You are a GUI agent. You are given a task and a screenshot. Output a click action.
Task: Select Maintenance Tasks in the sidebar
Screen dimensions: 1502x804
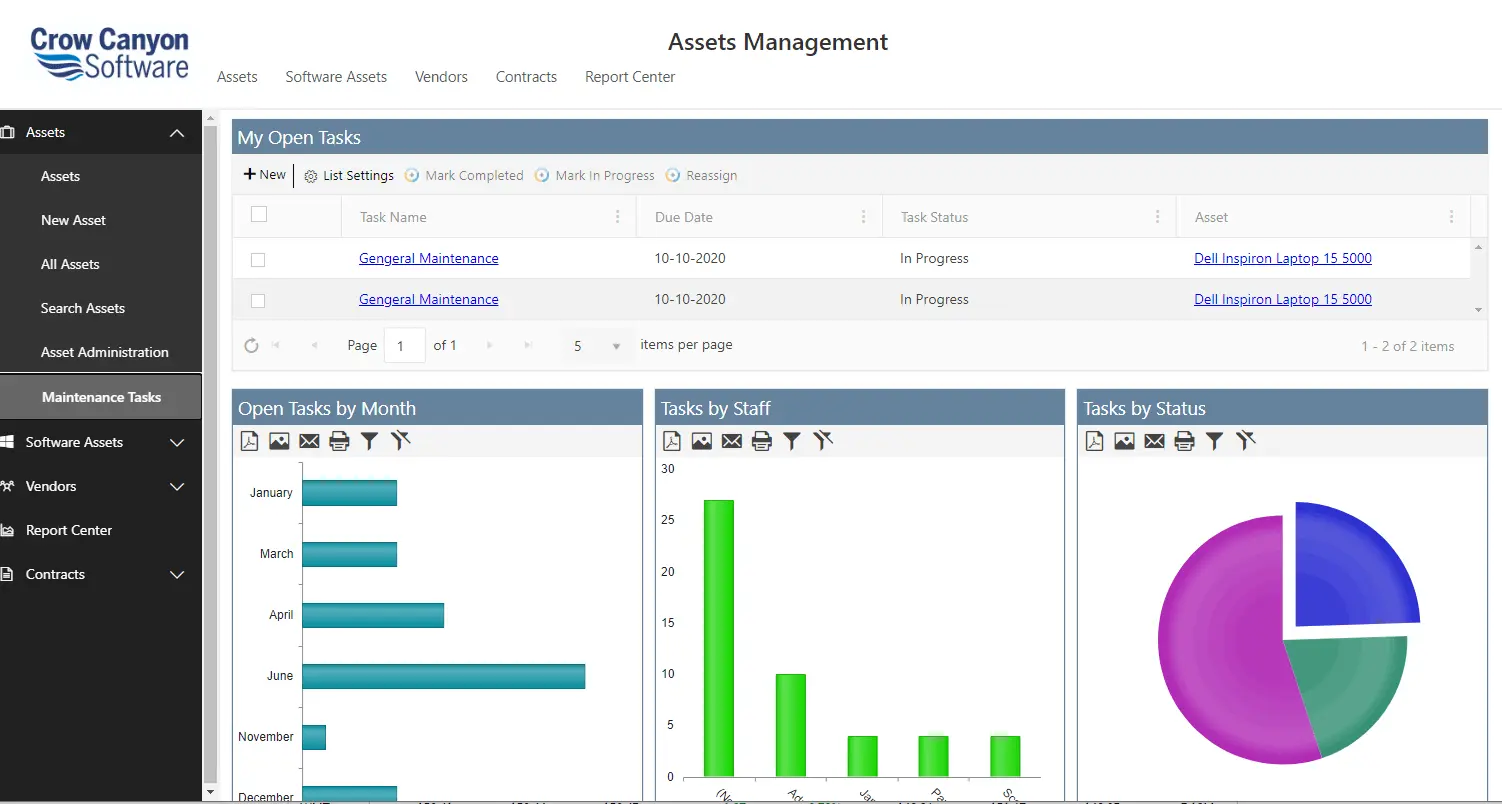click(101, 397)
